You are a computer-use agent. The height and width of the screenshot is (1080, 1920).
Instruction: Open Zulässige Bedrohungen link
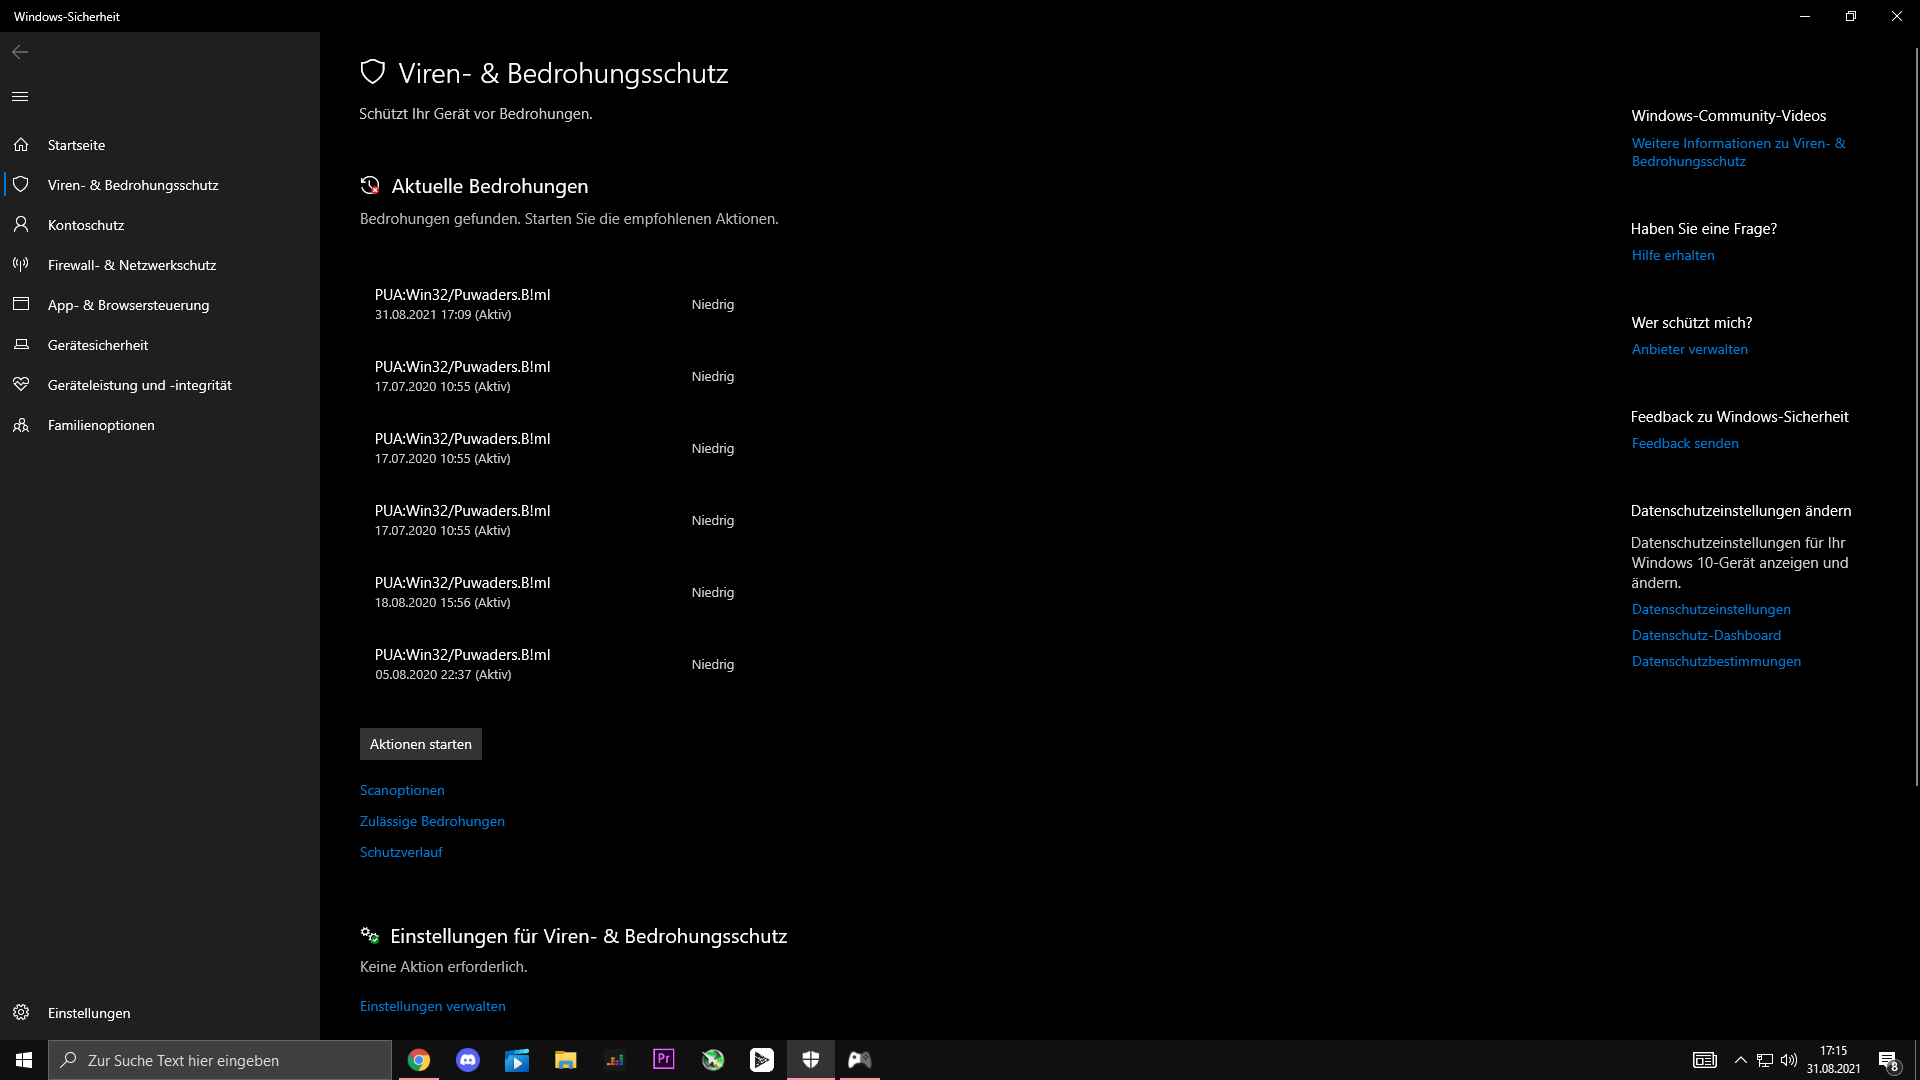point(432,821)
